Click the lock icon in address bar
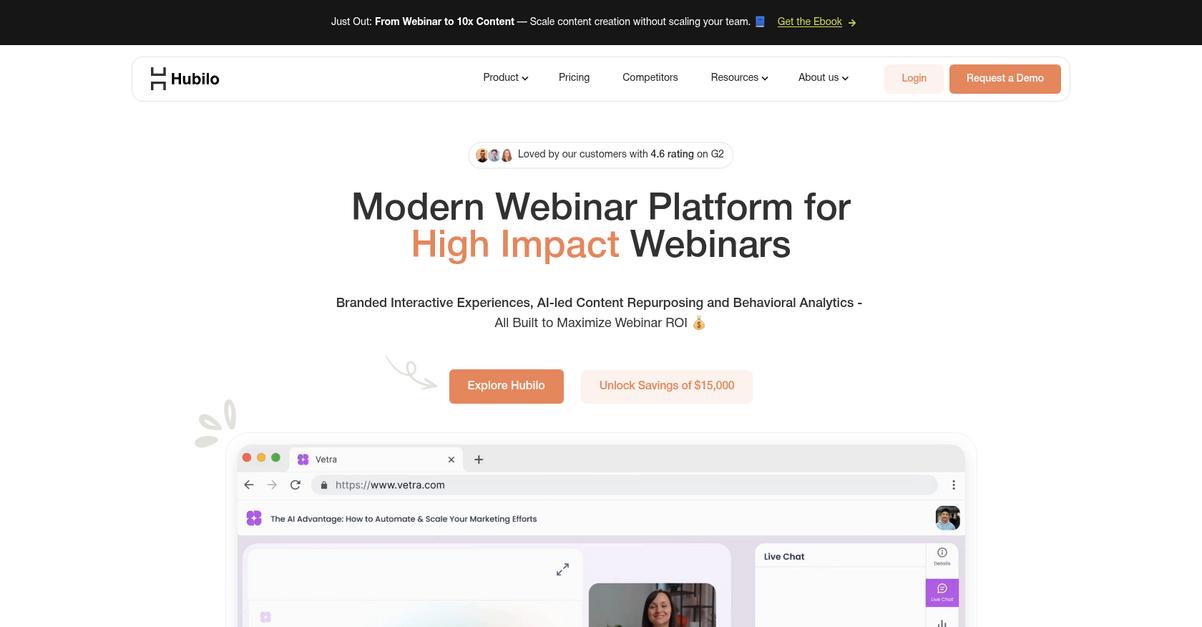This screenshot has width=1202, height=627. 324,485
